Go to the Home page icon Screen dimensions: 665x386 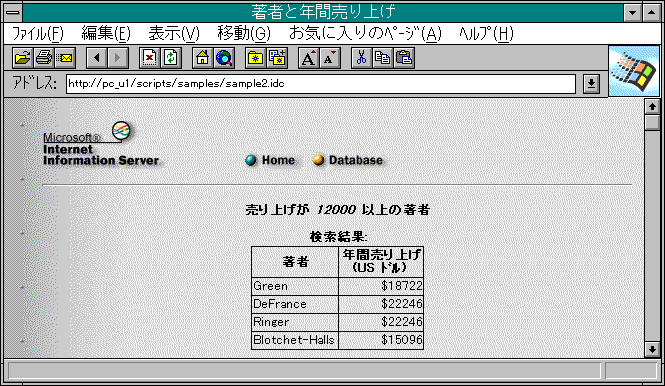203,58
